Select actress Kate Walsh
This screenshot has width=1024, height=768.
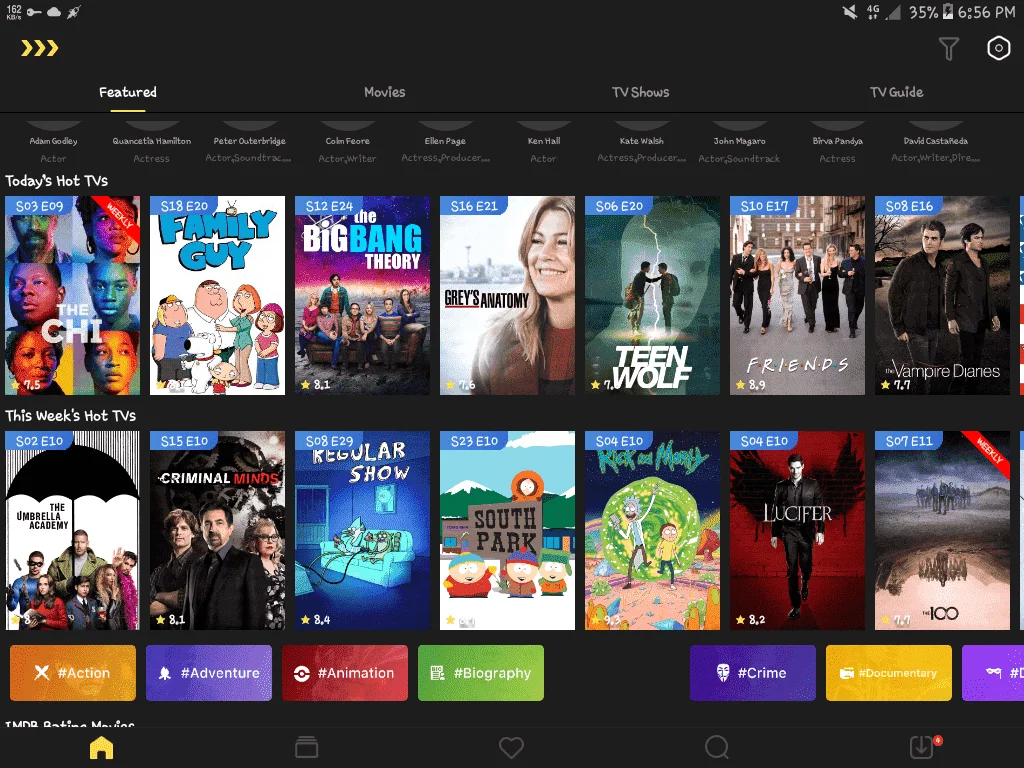click(x=641, y=142)
